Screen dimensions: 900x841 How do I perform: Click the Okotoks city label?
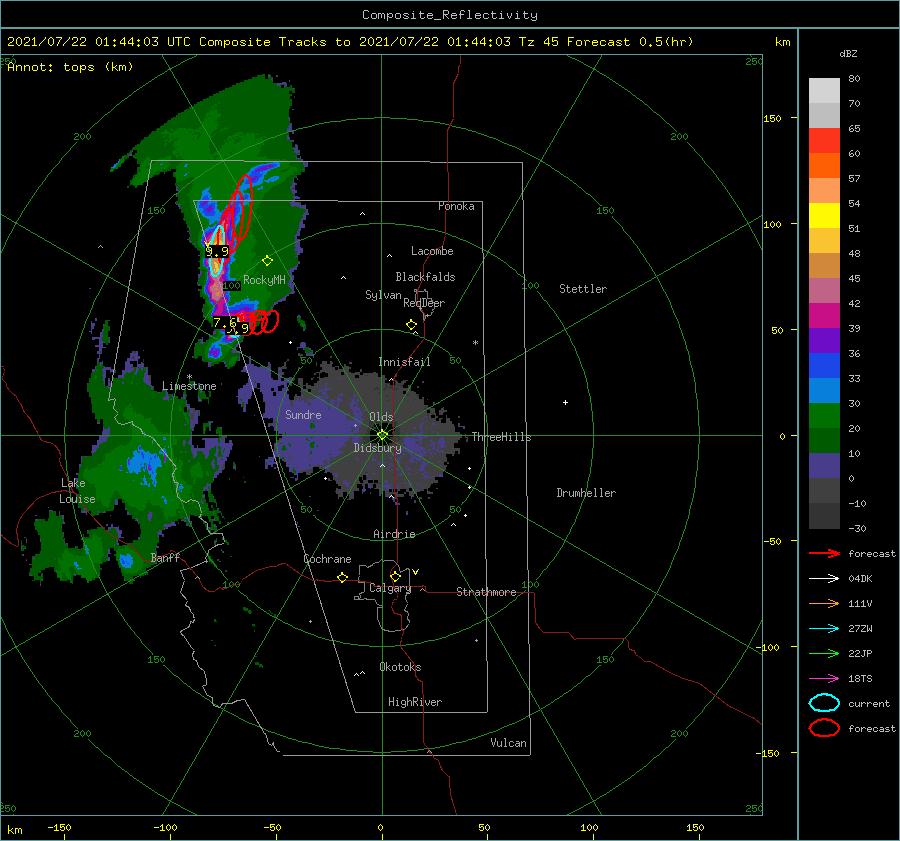tap(400, 667)
